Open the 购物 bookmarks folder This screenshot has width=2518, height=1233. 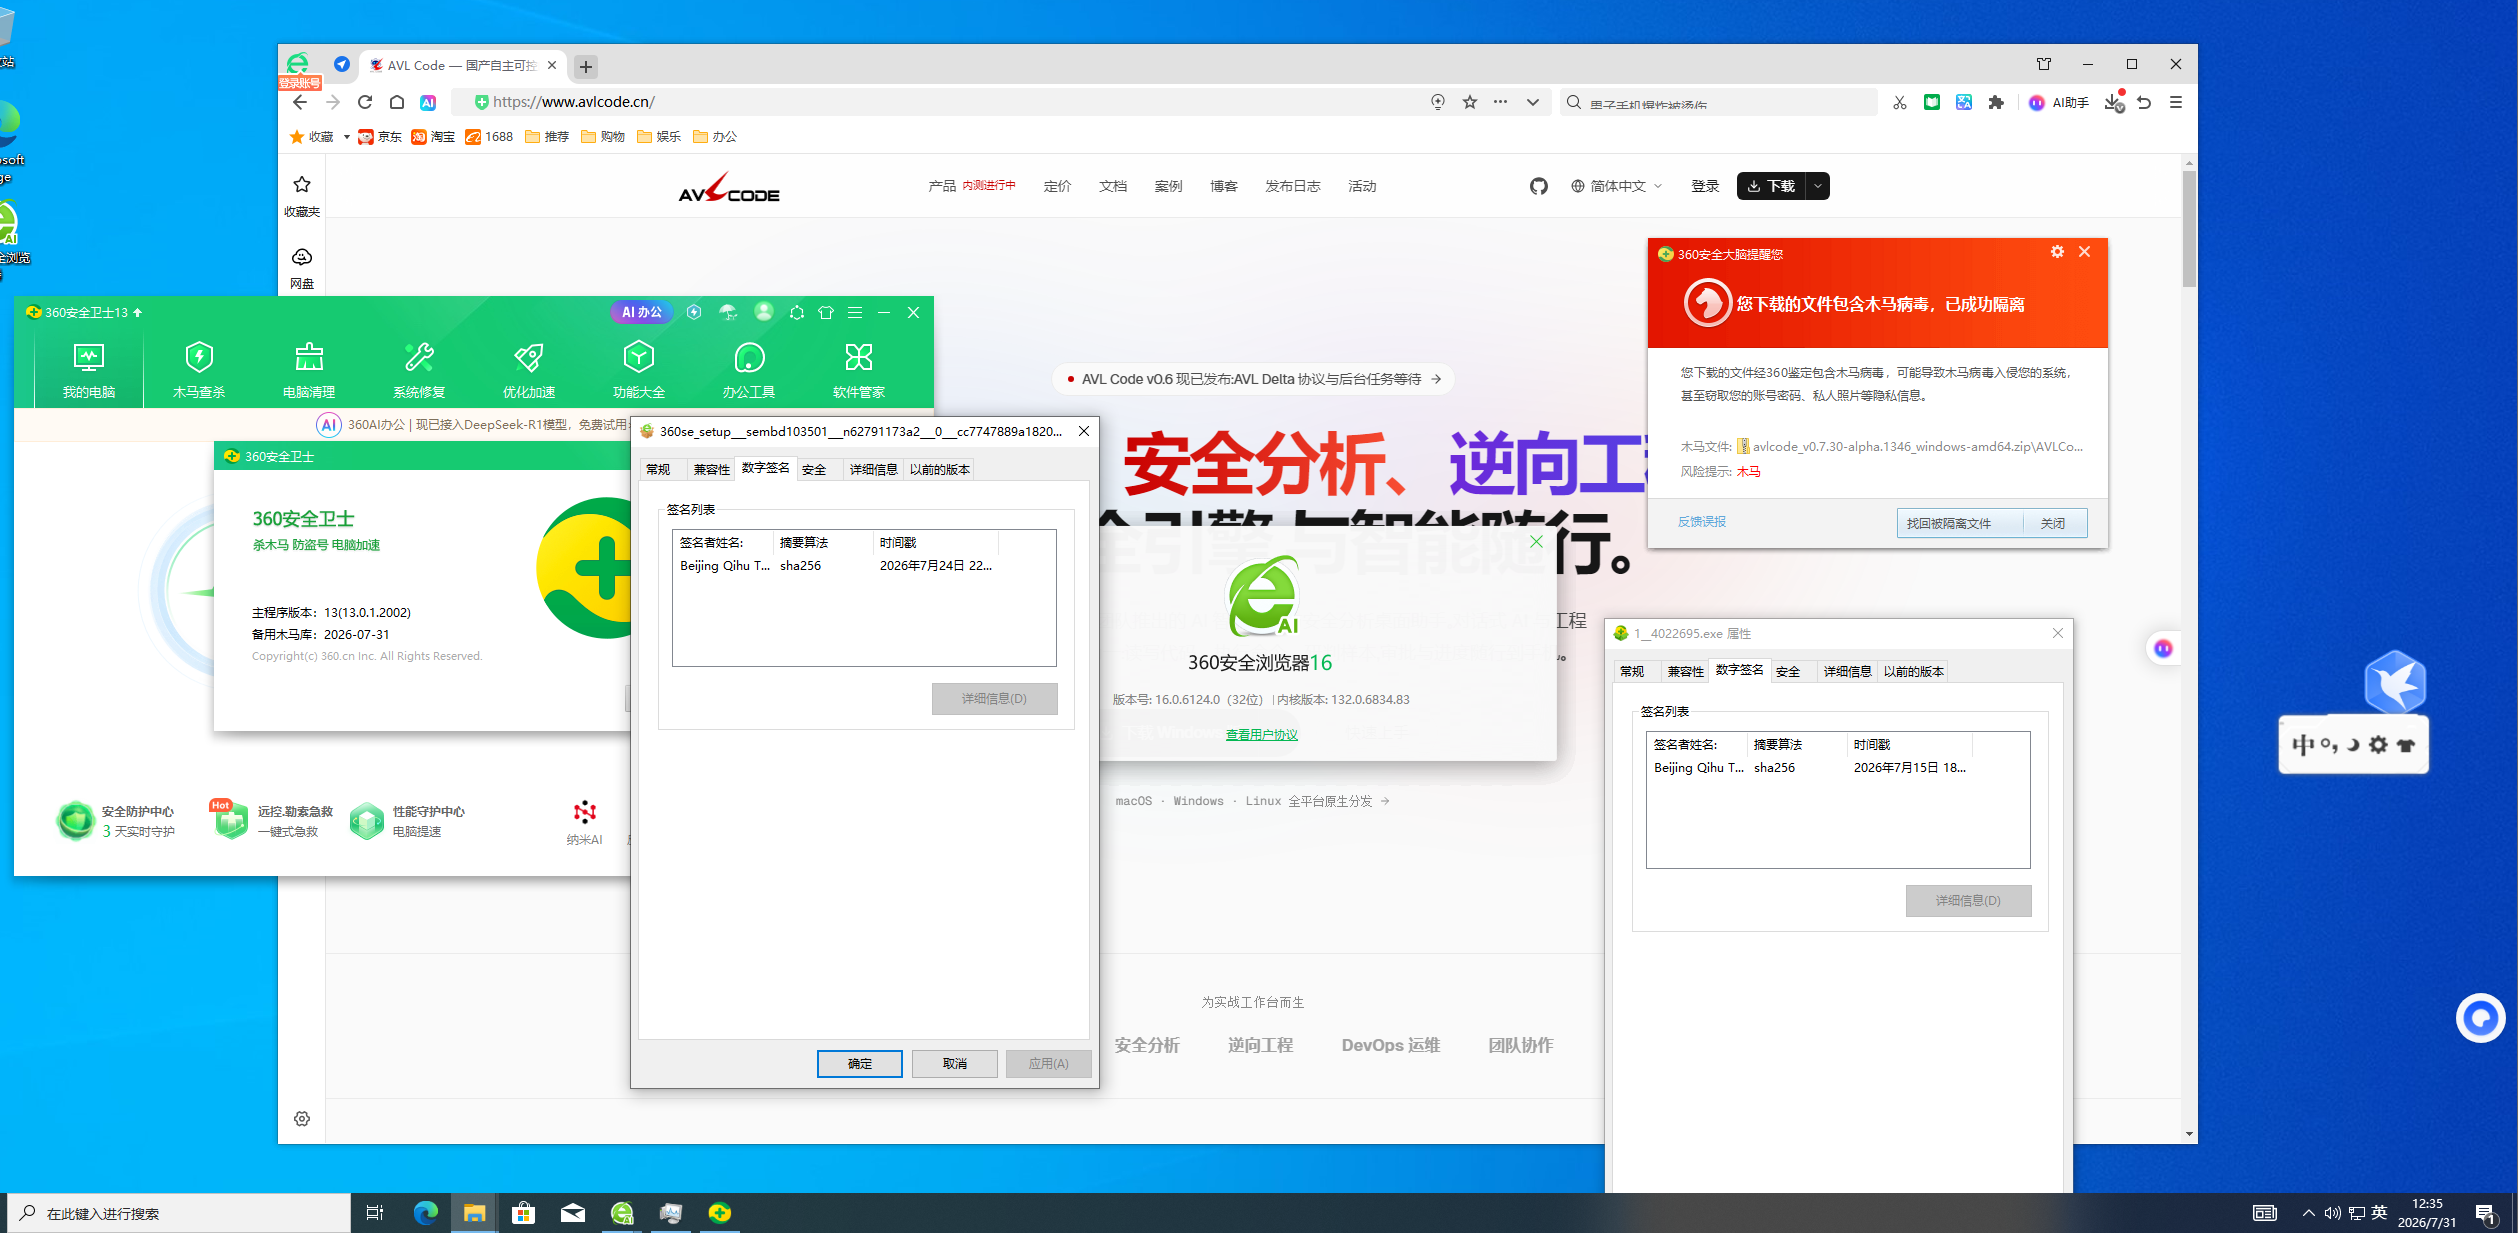tap(603, 137)
